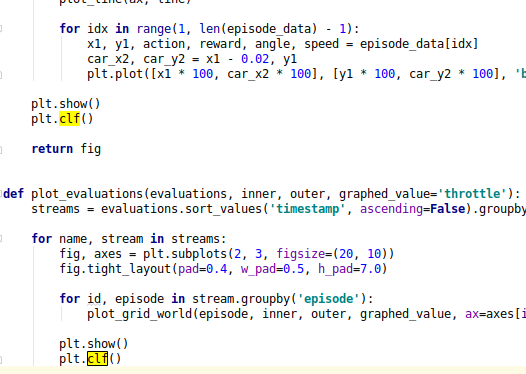Click the h_pad value 7.0

(x=370, y=269)
